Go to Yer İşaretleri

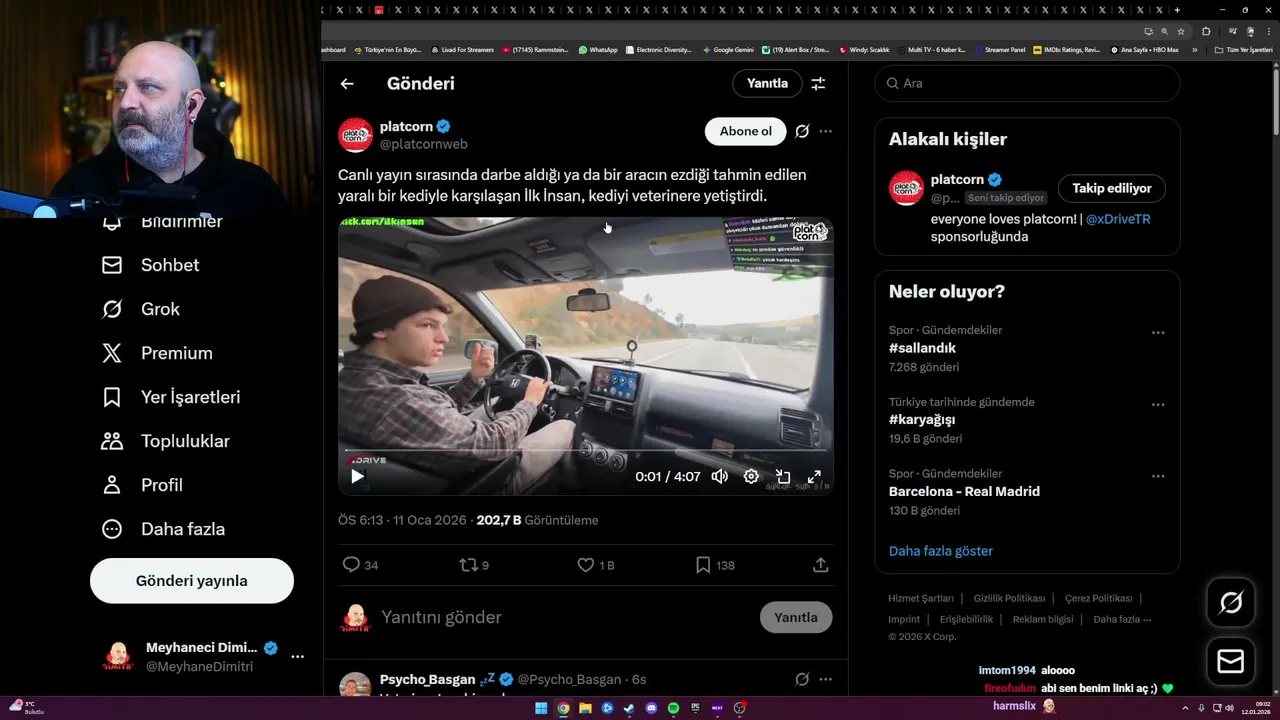(171, 397)
